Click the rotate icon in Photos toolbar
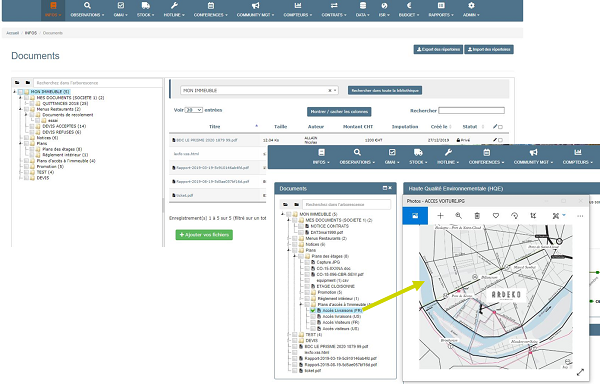 pyautogui.click(x=515, y=216)
